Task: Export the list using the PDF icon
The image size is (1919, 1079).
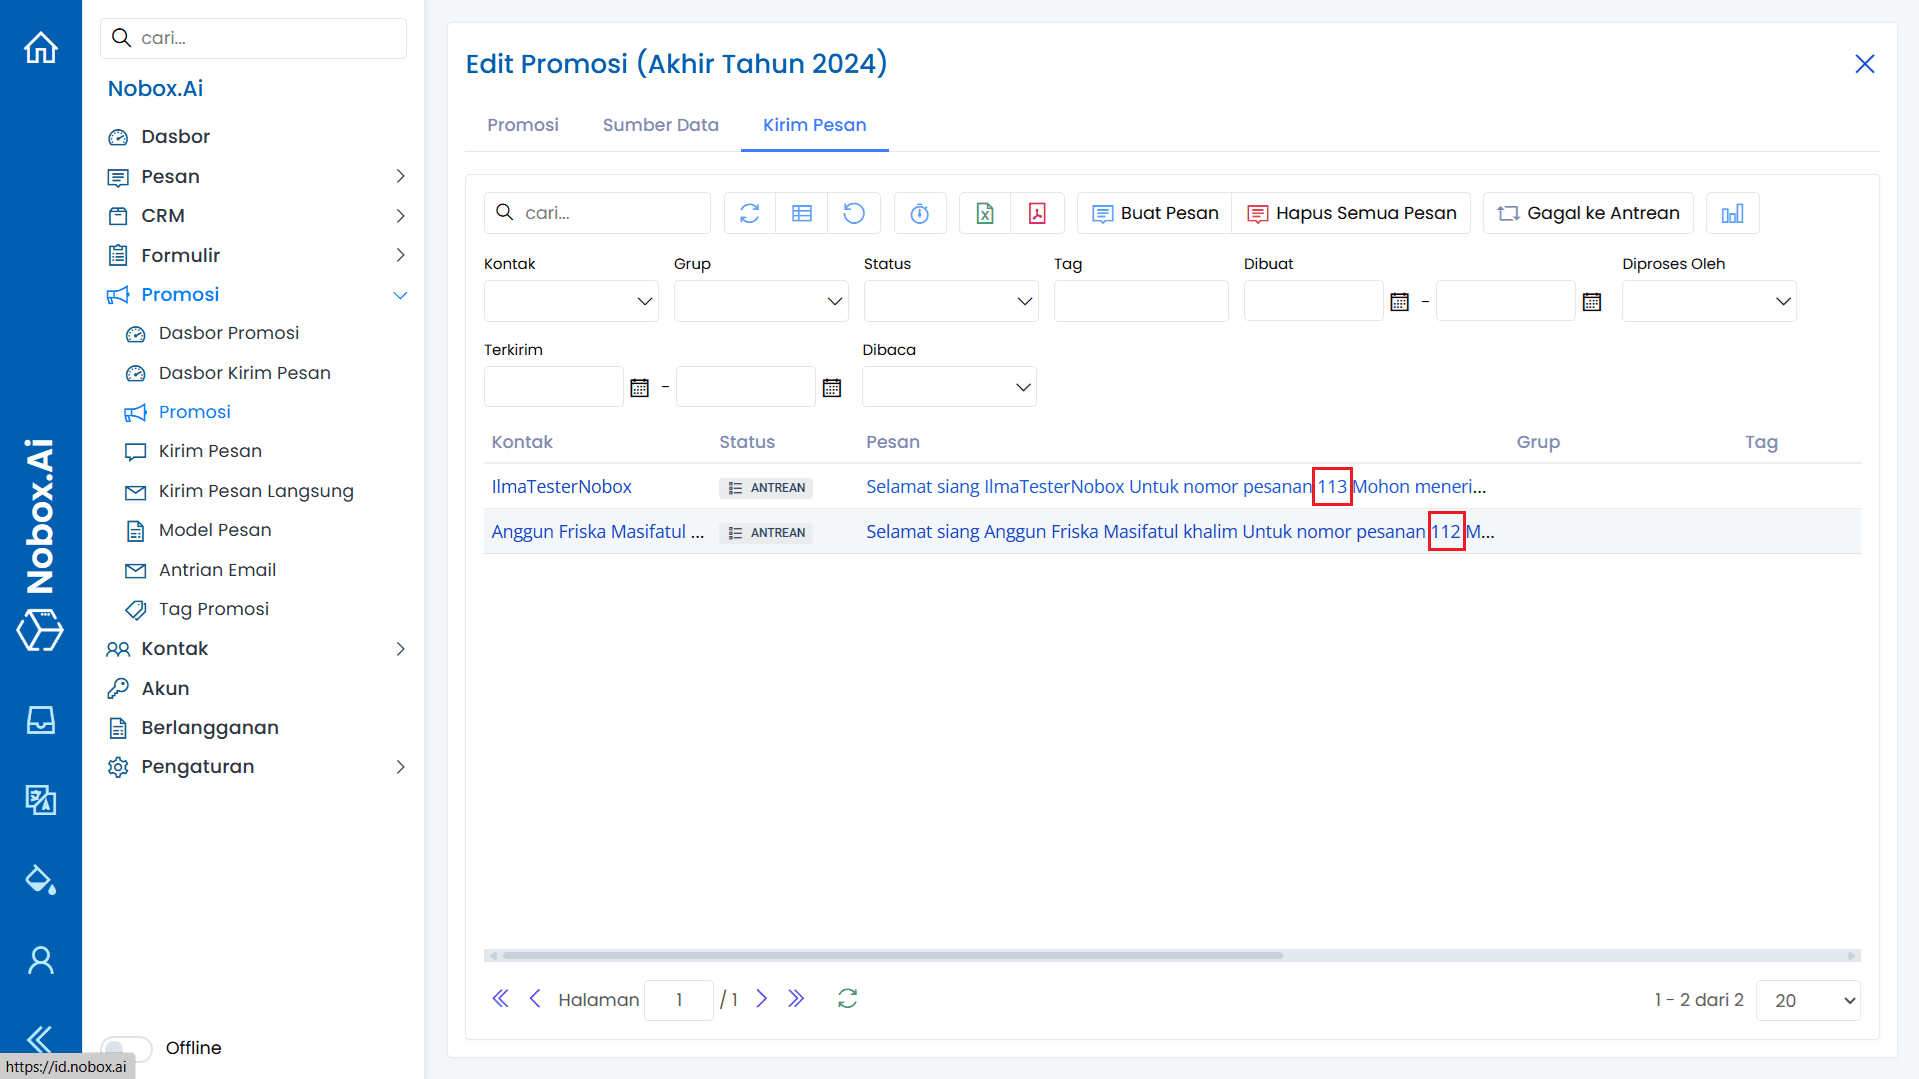Action: coord(1037,213)
